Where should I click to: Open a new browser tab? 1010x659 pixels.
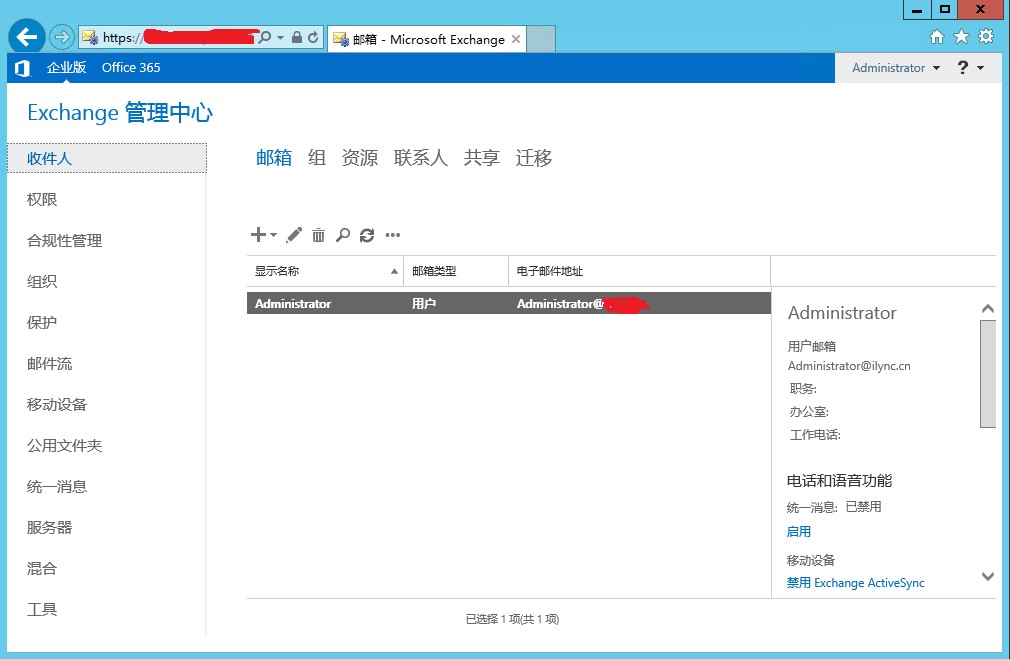pos(541,39)
